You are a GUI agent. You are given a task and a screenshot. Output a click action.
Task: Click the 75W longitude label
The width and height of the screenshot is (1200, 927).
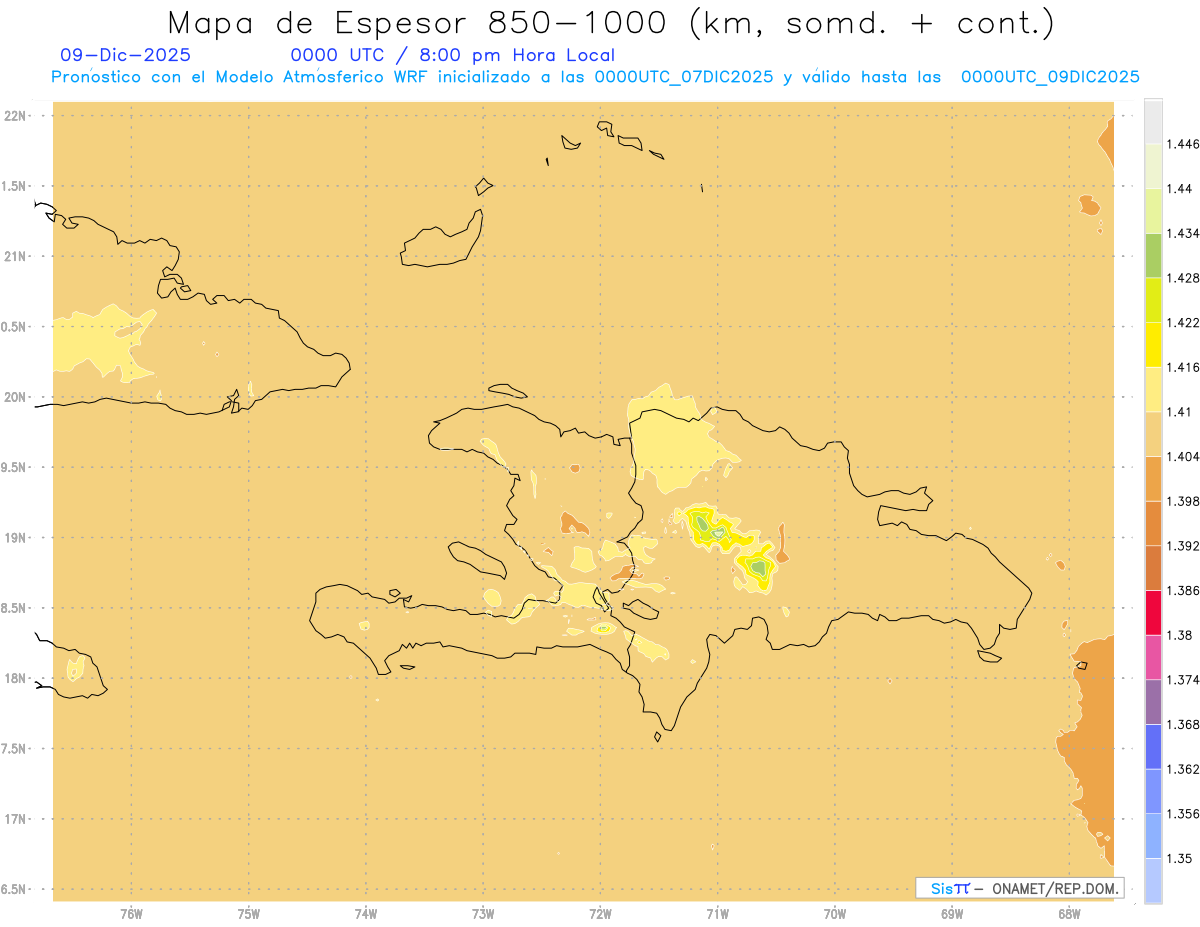click(249, 913)
